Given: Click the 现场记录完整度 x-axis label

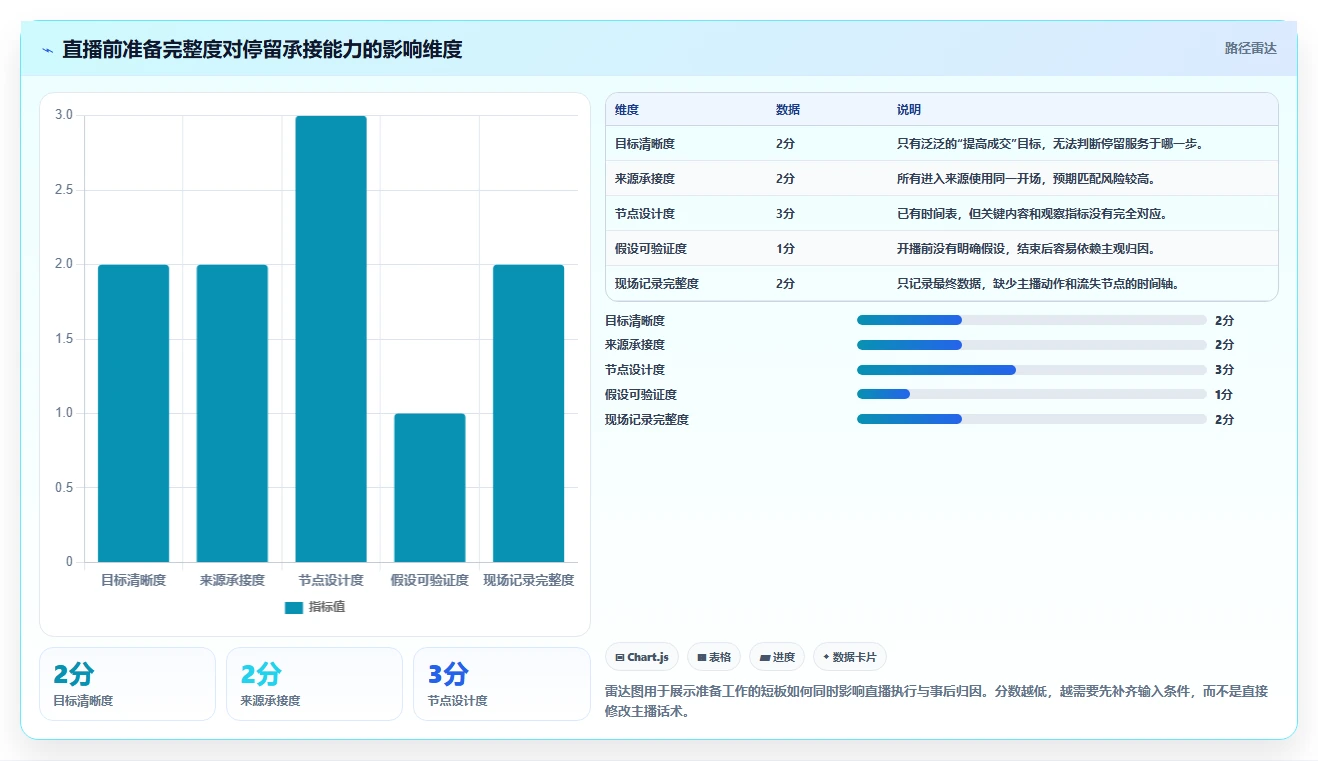Looking at the screenshot, I should (x=528, y=580).
